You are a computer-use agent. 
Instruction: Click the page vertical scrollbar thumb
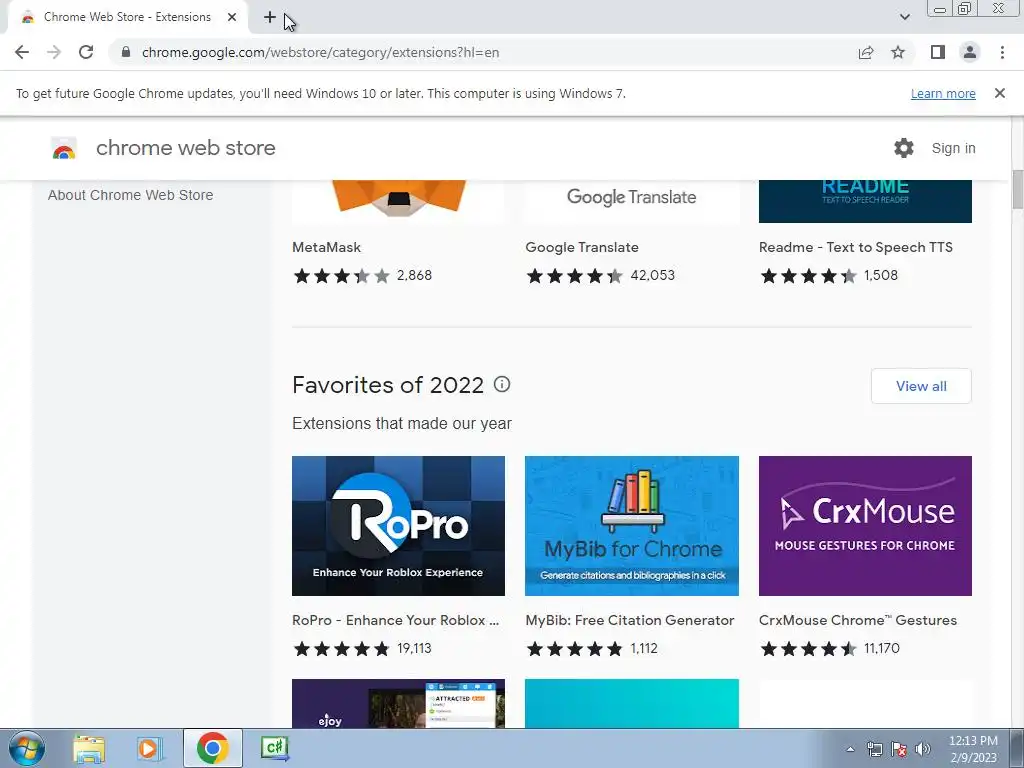point(1017,189)
